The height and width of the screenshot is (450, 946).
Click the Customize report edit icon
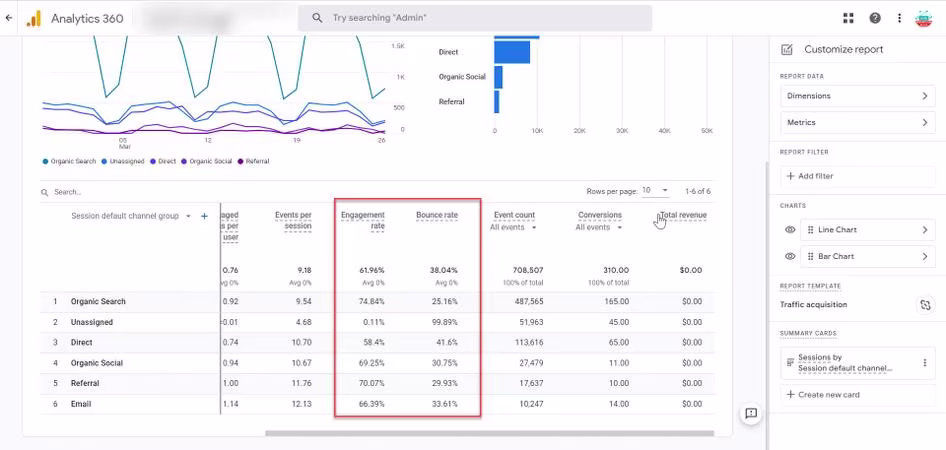point(787,49)
